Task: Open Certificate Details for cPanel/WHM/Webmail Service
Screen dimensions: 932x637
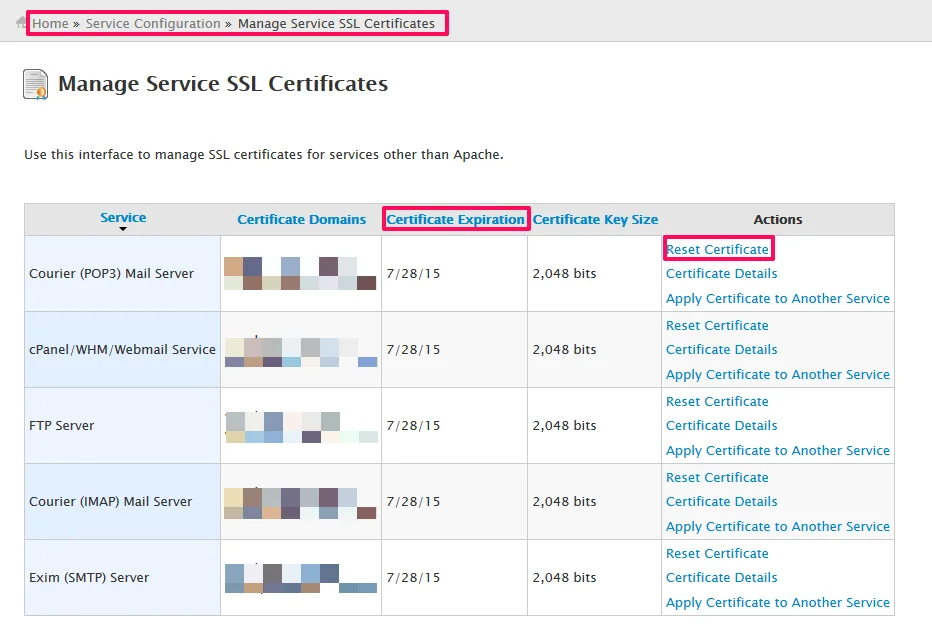Action: click(x=722, y=349)
